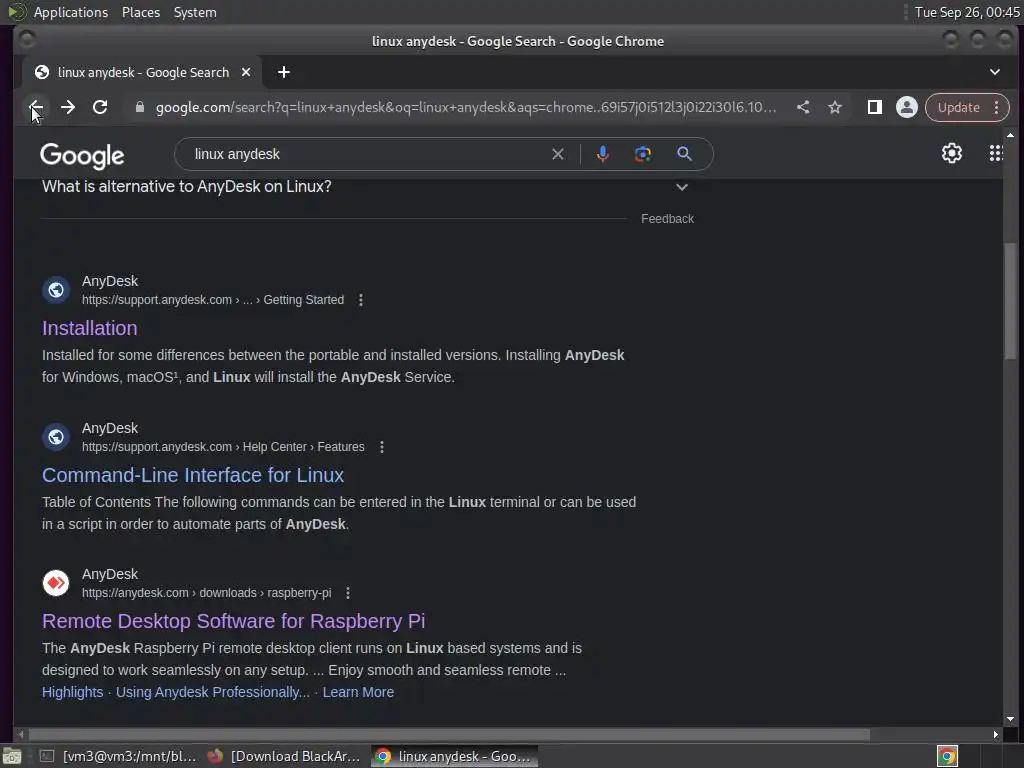Open the System menu
1024x768 pixels.
point(195,12)
